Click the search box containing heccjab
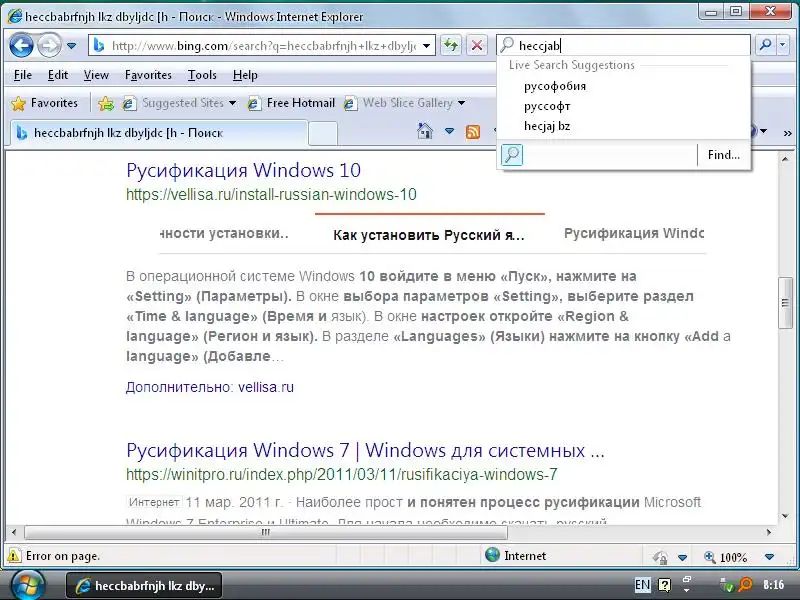The height and width of the screenshot is (600, 800). click(623, 45)
